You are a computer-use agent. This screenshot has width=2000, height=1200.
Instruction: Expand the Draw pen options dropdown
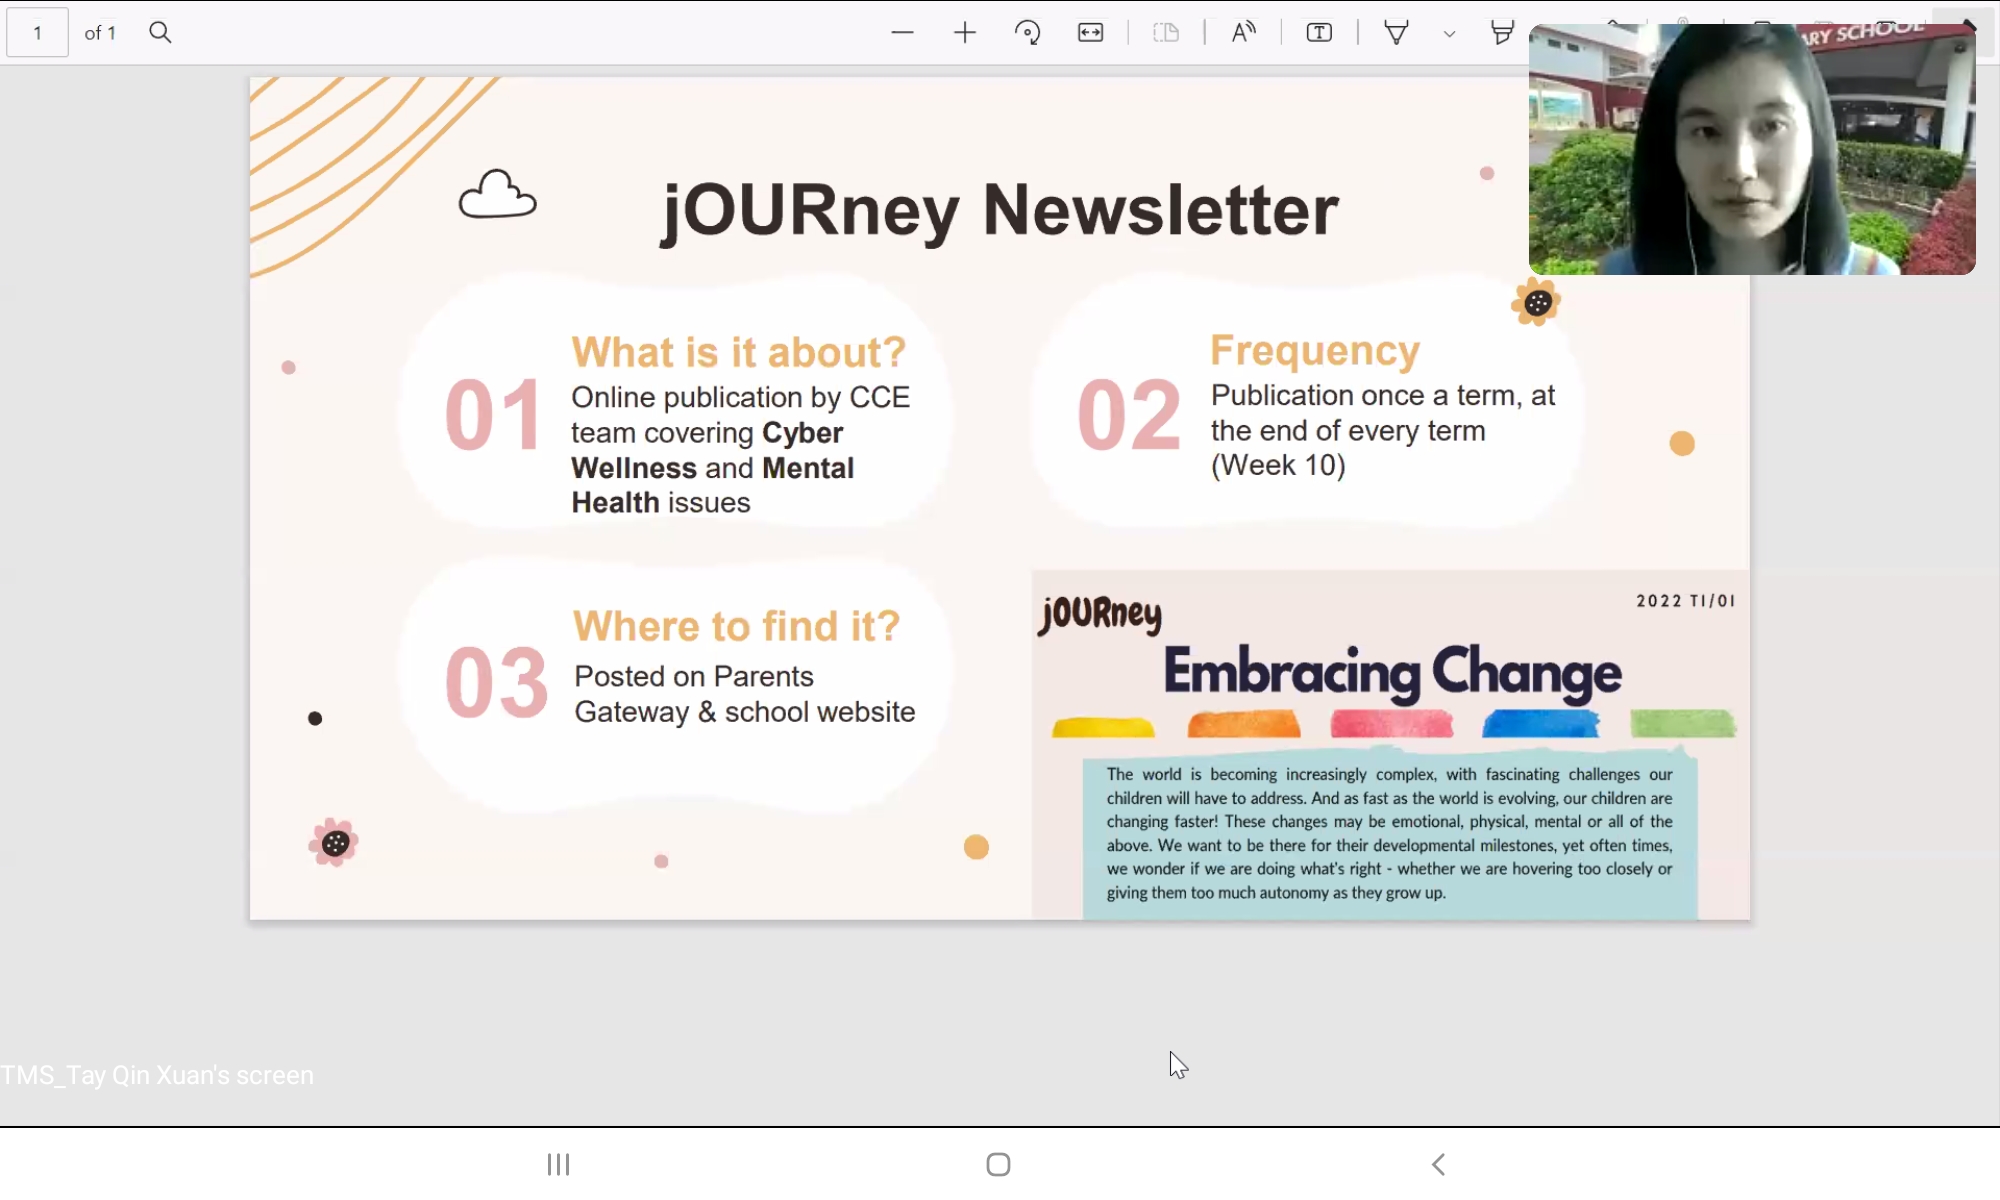click(1449, 34)
